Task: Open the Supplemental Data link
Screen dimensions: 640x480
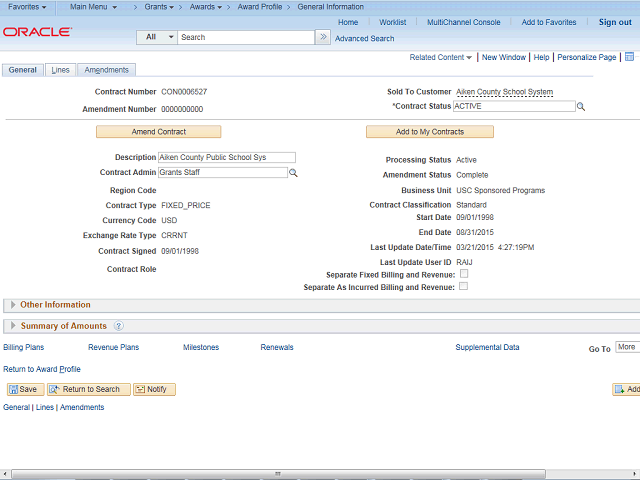Action: coord(487,347)
